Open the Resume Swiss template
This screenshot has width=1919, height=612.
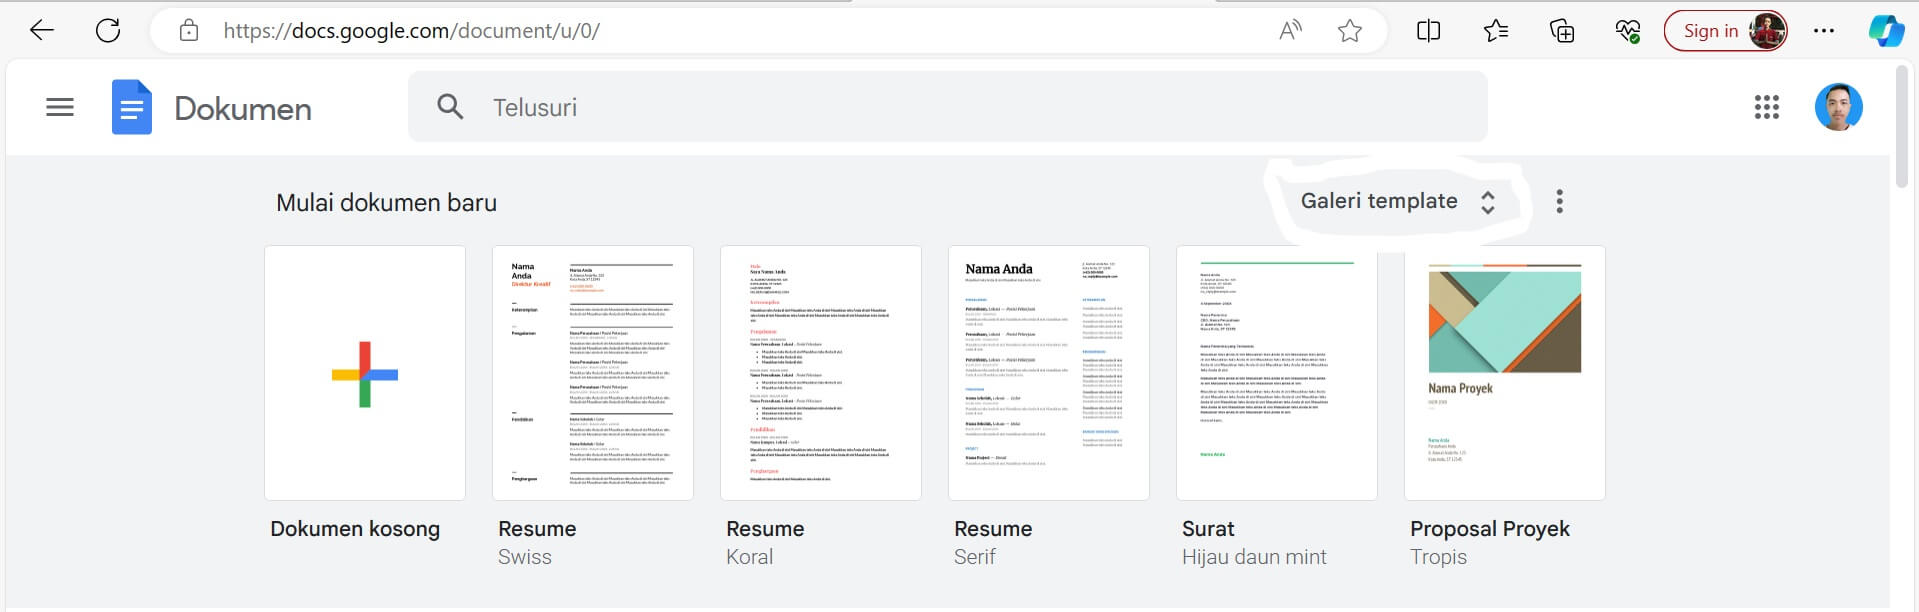(x=593, y=373)
